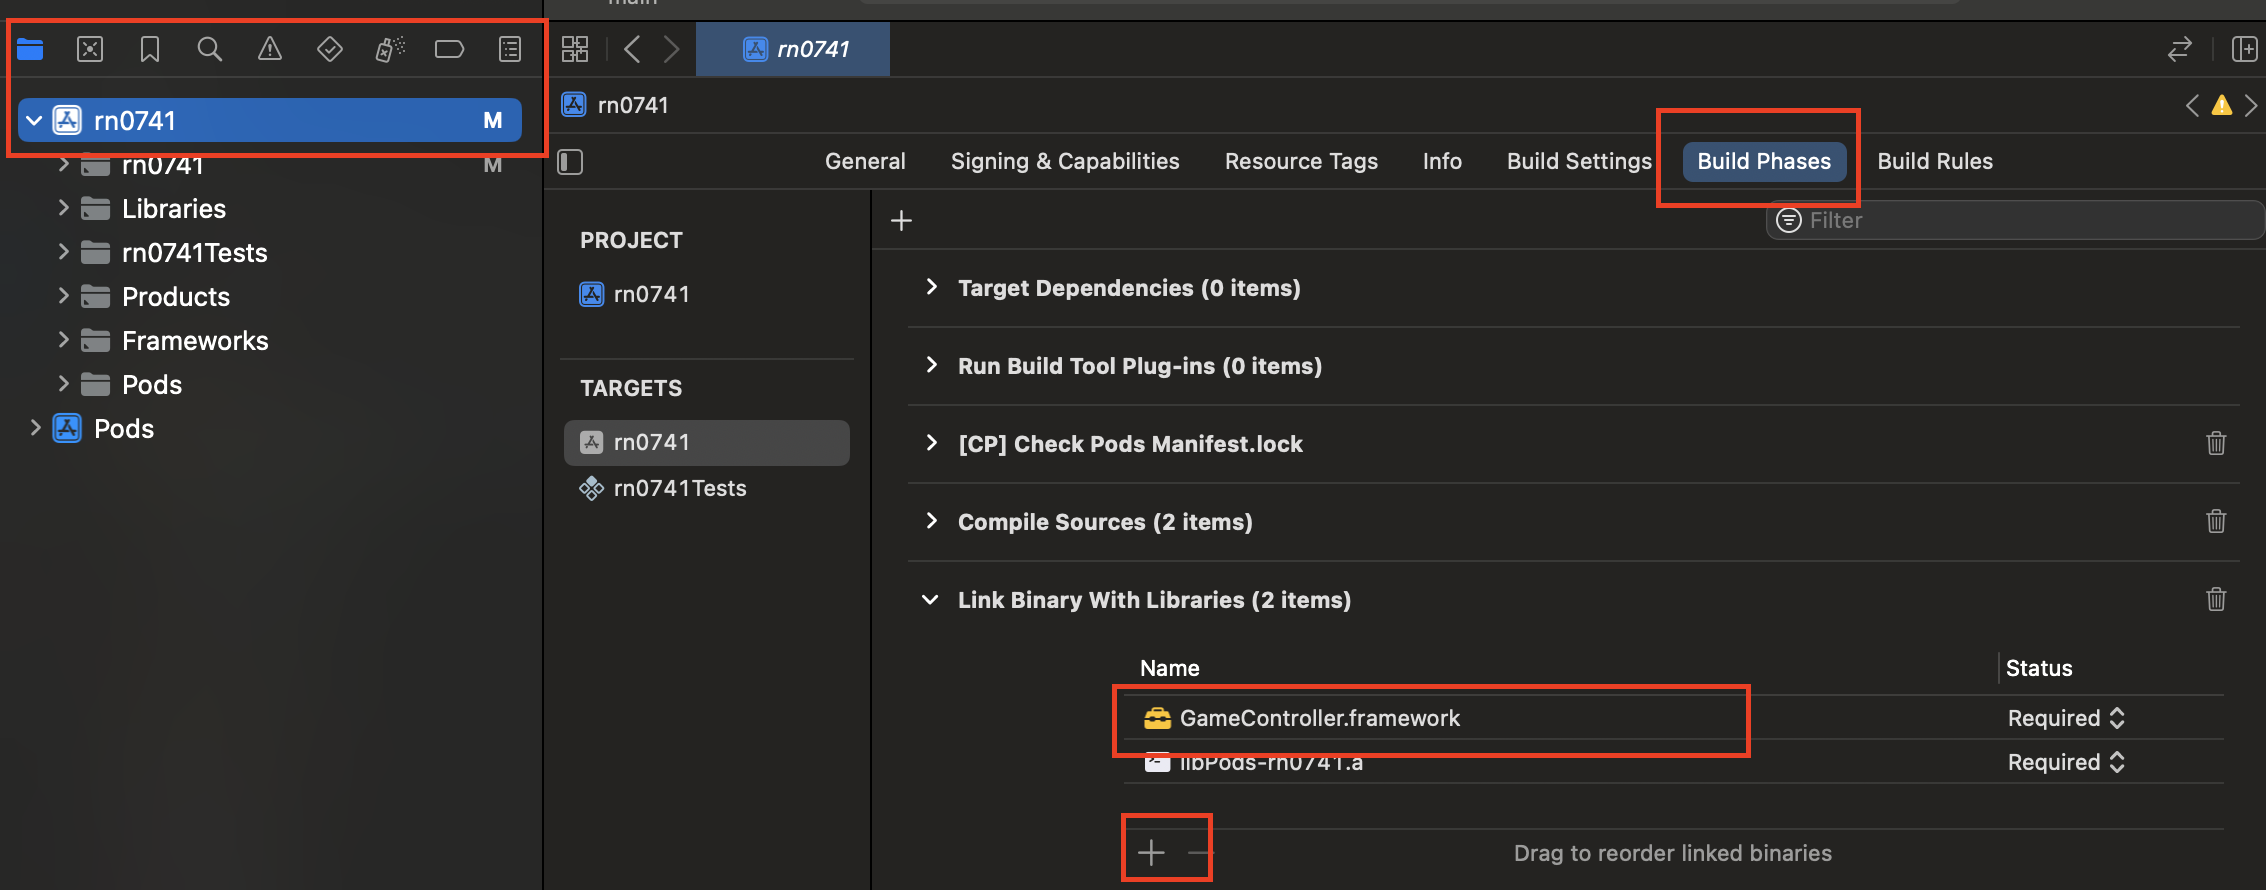This screenshot has width=2266, height=890.
Task: Select the rn0741 target
Action: click(707, 442)
